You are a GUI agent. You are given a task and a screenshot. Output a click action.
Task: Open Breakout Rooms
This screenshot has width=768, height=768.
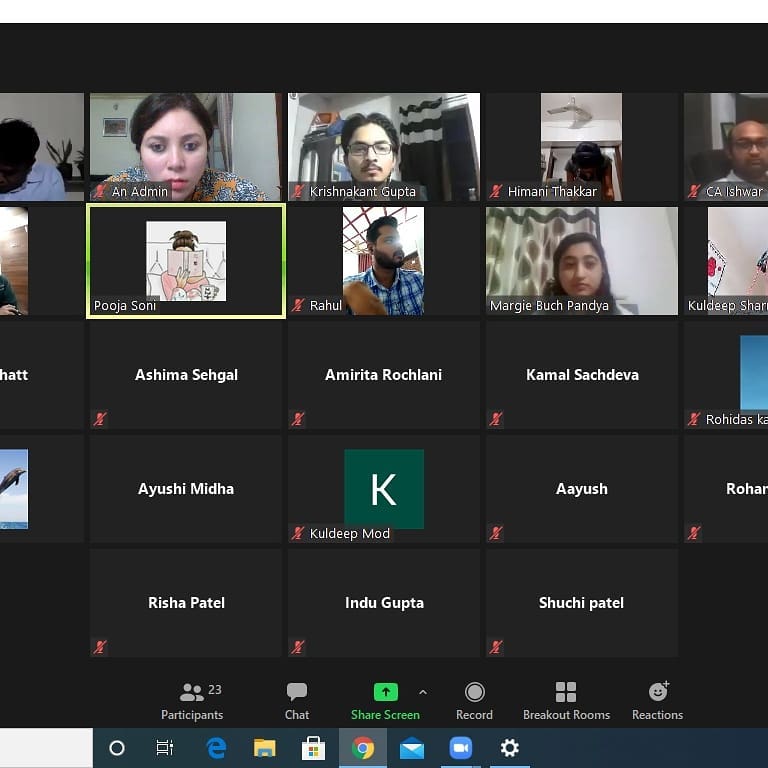566,701
